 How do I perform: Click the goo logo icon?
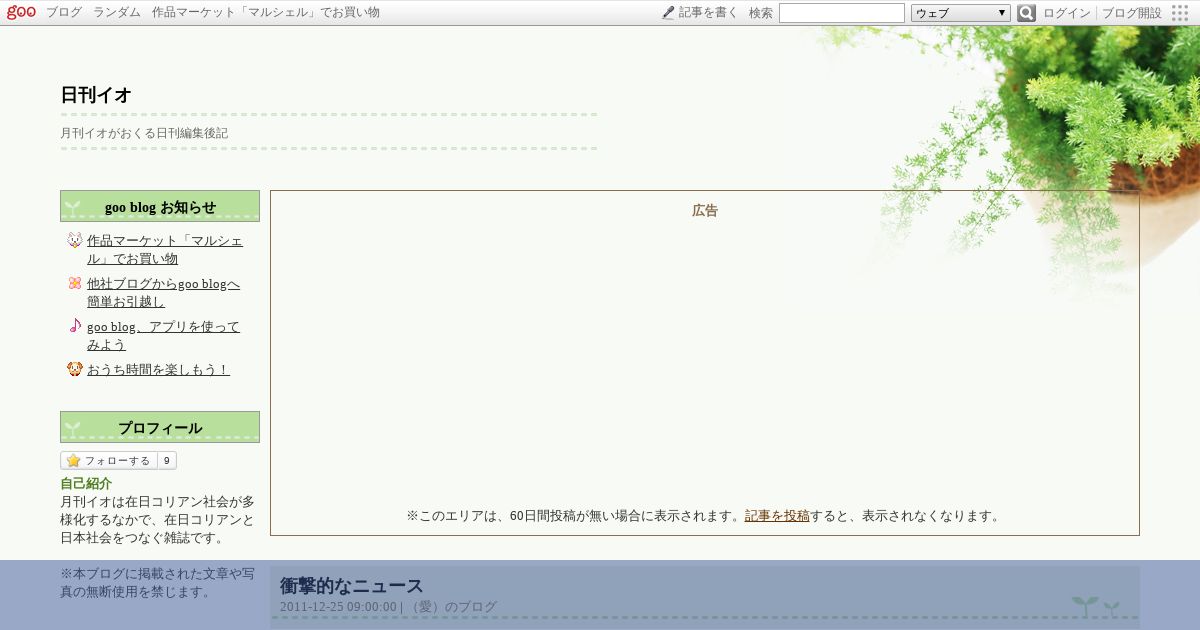[x=21, y=12]
